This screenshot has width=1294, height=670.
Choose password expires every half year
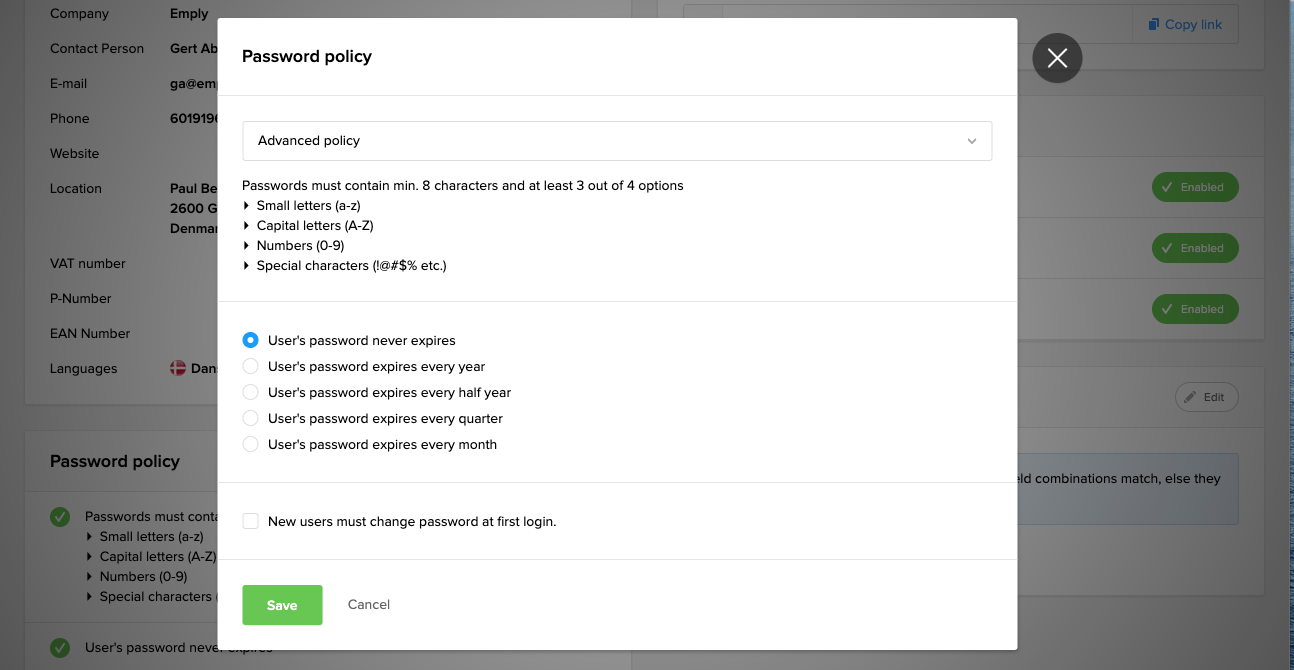(251, 392)
